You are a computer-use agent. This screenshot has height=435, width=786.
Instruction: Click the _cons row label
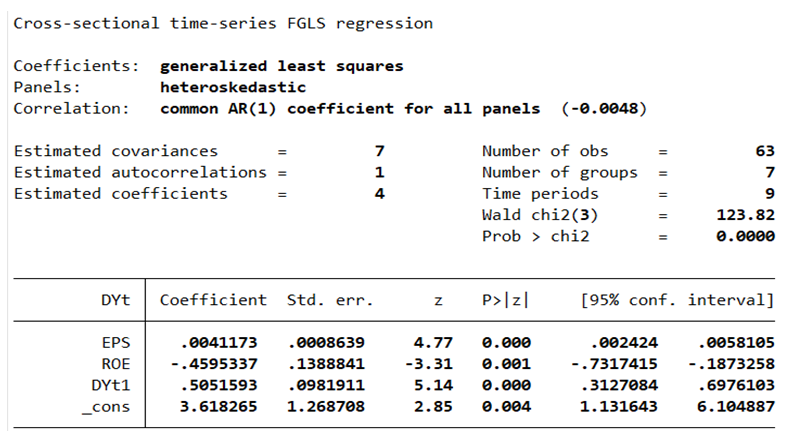pos(109,406)
